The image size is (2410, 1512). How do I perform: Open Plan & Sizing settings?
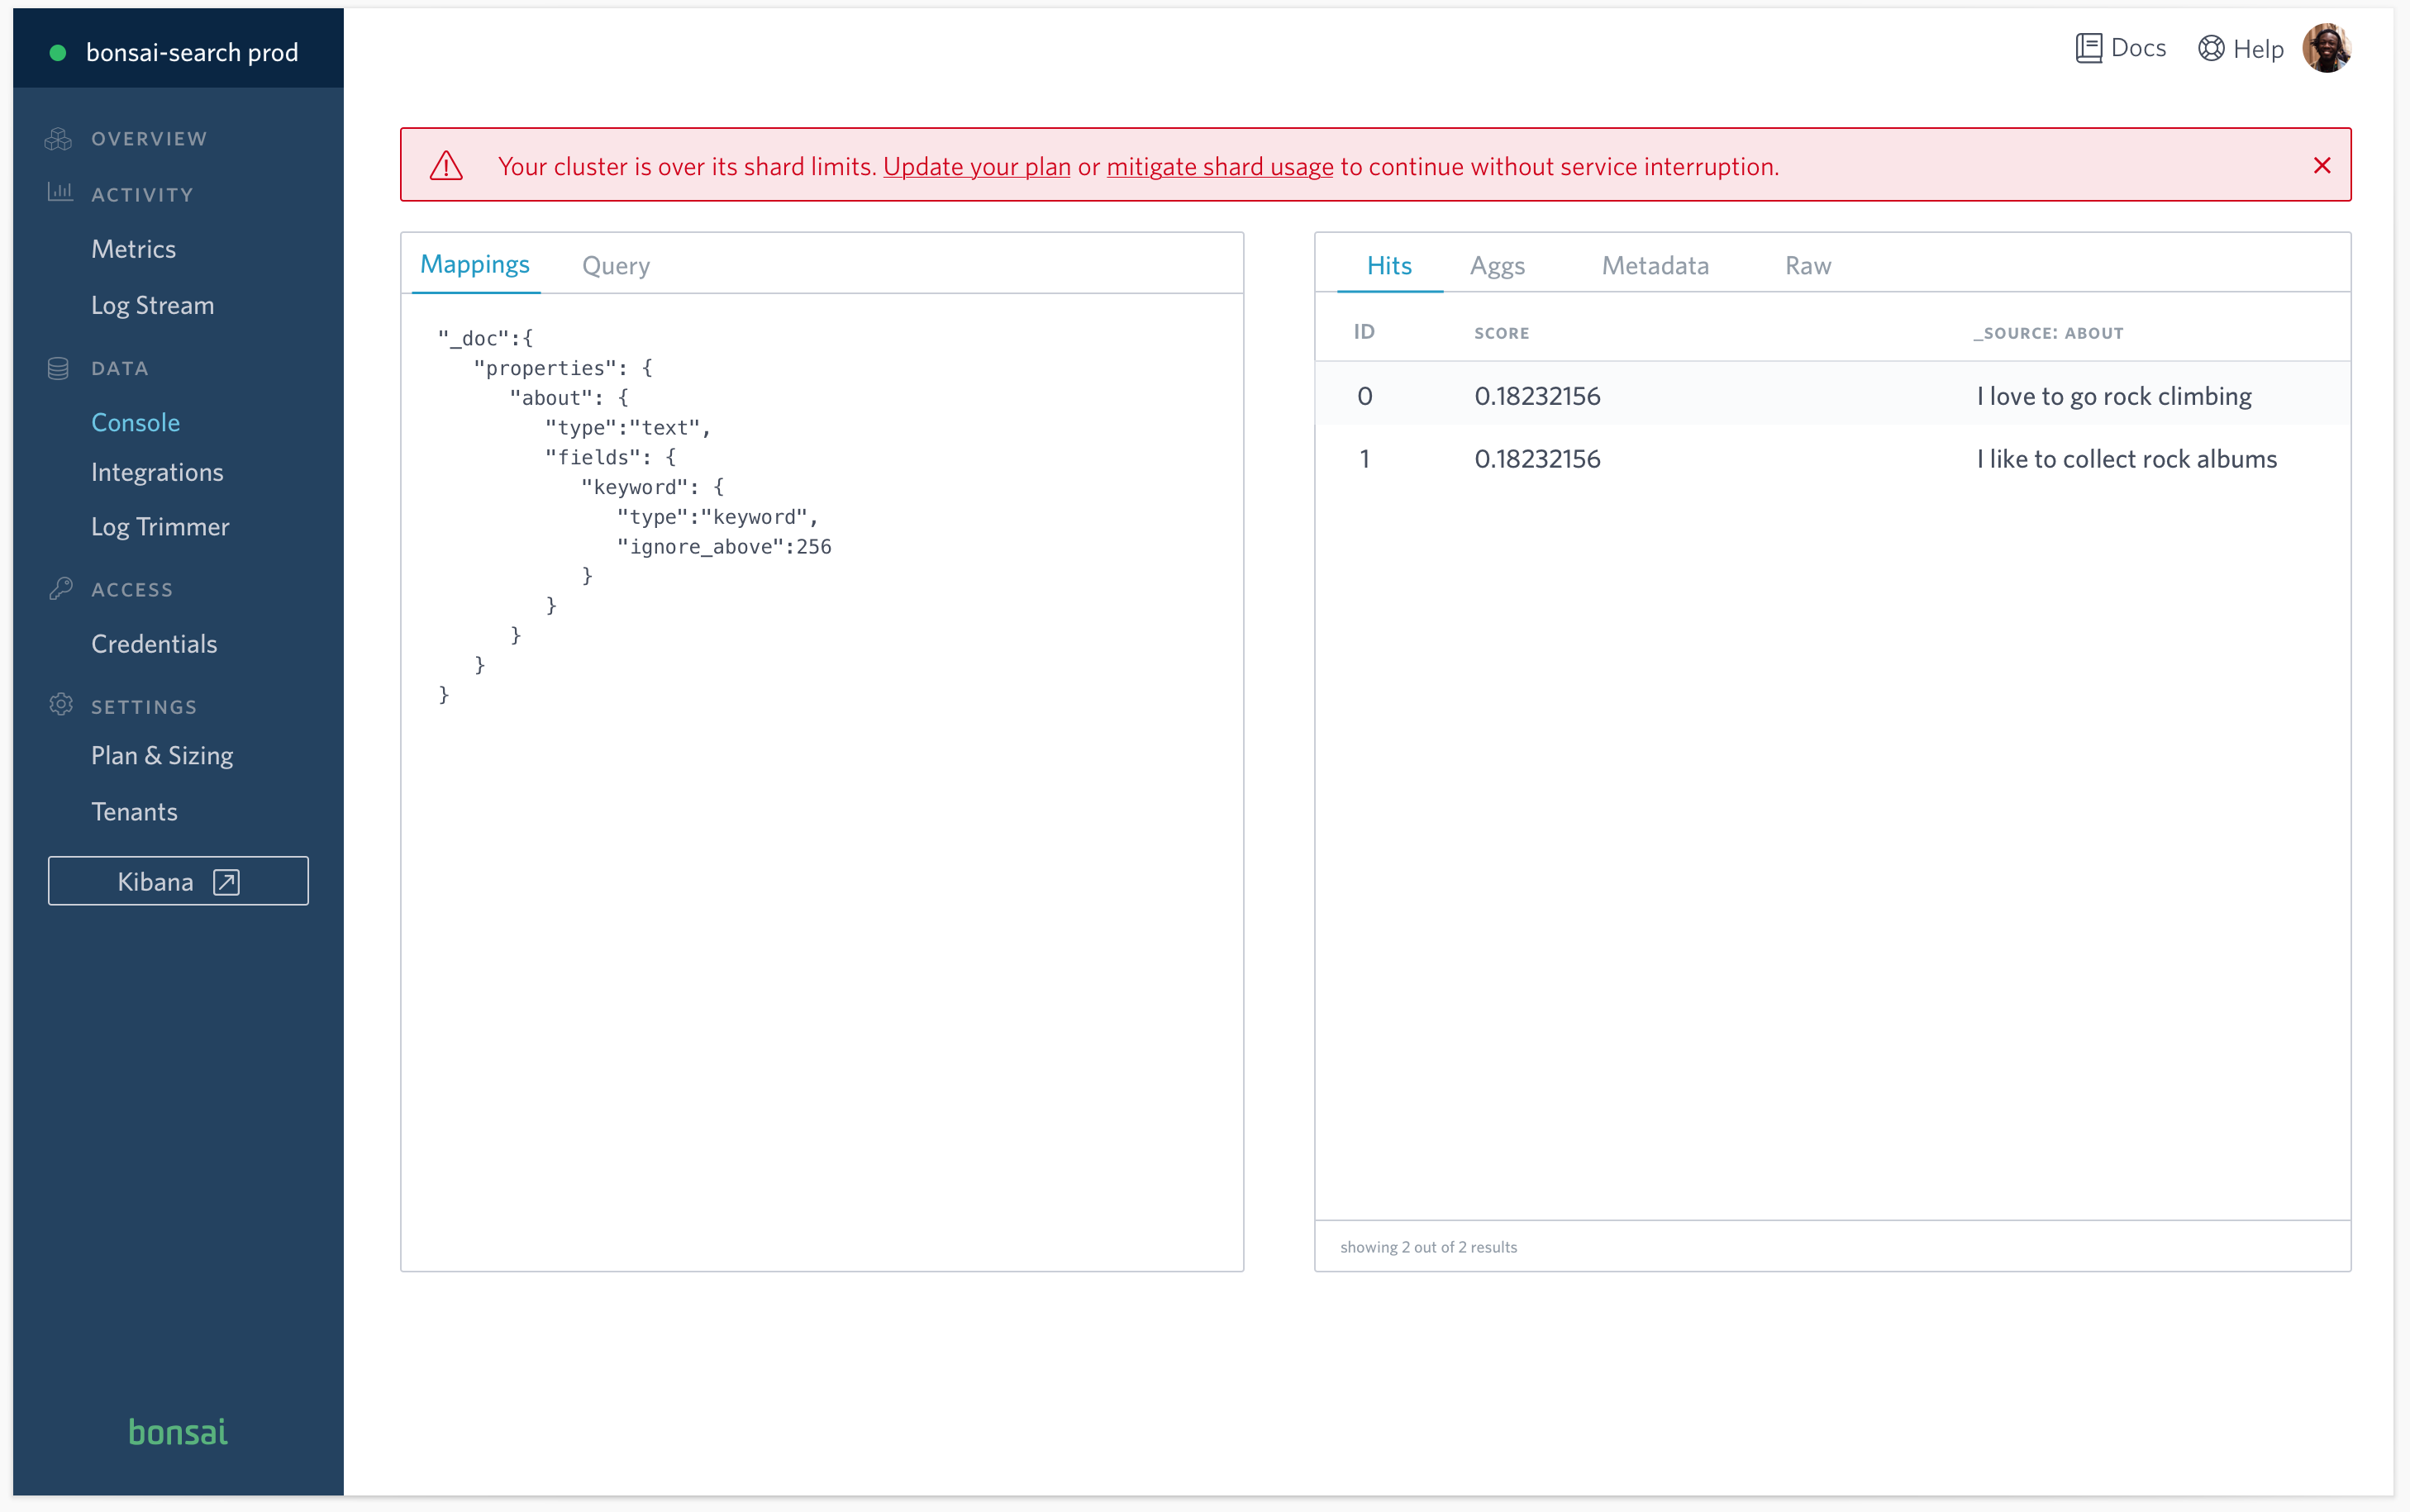(x=162, y=756)
